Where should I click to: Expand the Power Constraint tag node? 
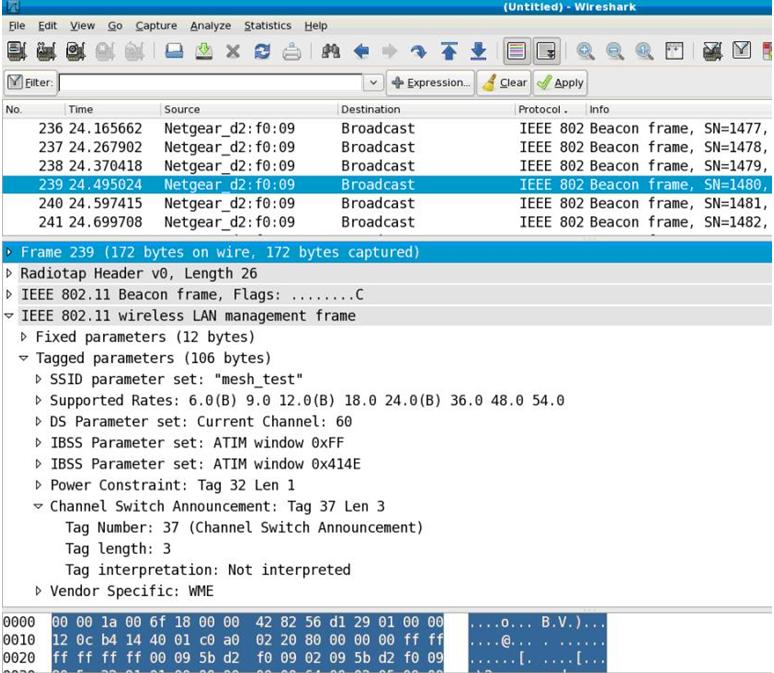[x=39, y=485]
